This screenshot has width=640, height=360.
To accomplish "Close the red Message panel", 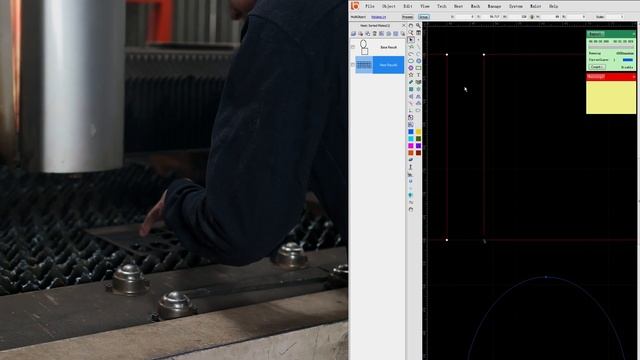I will 633,76.
